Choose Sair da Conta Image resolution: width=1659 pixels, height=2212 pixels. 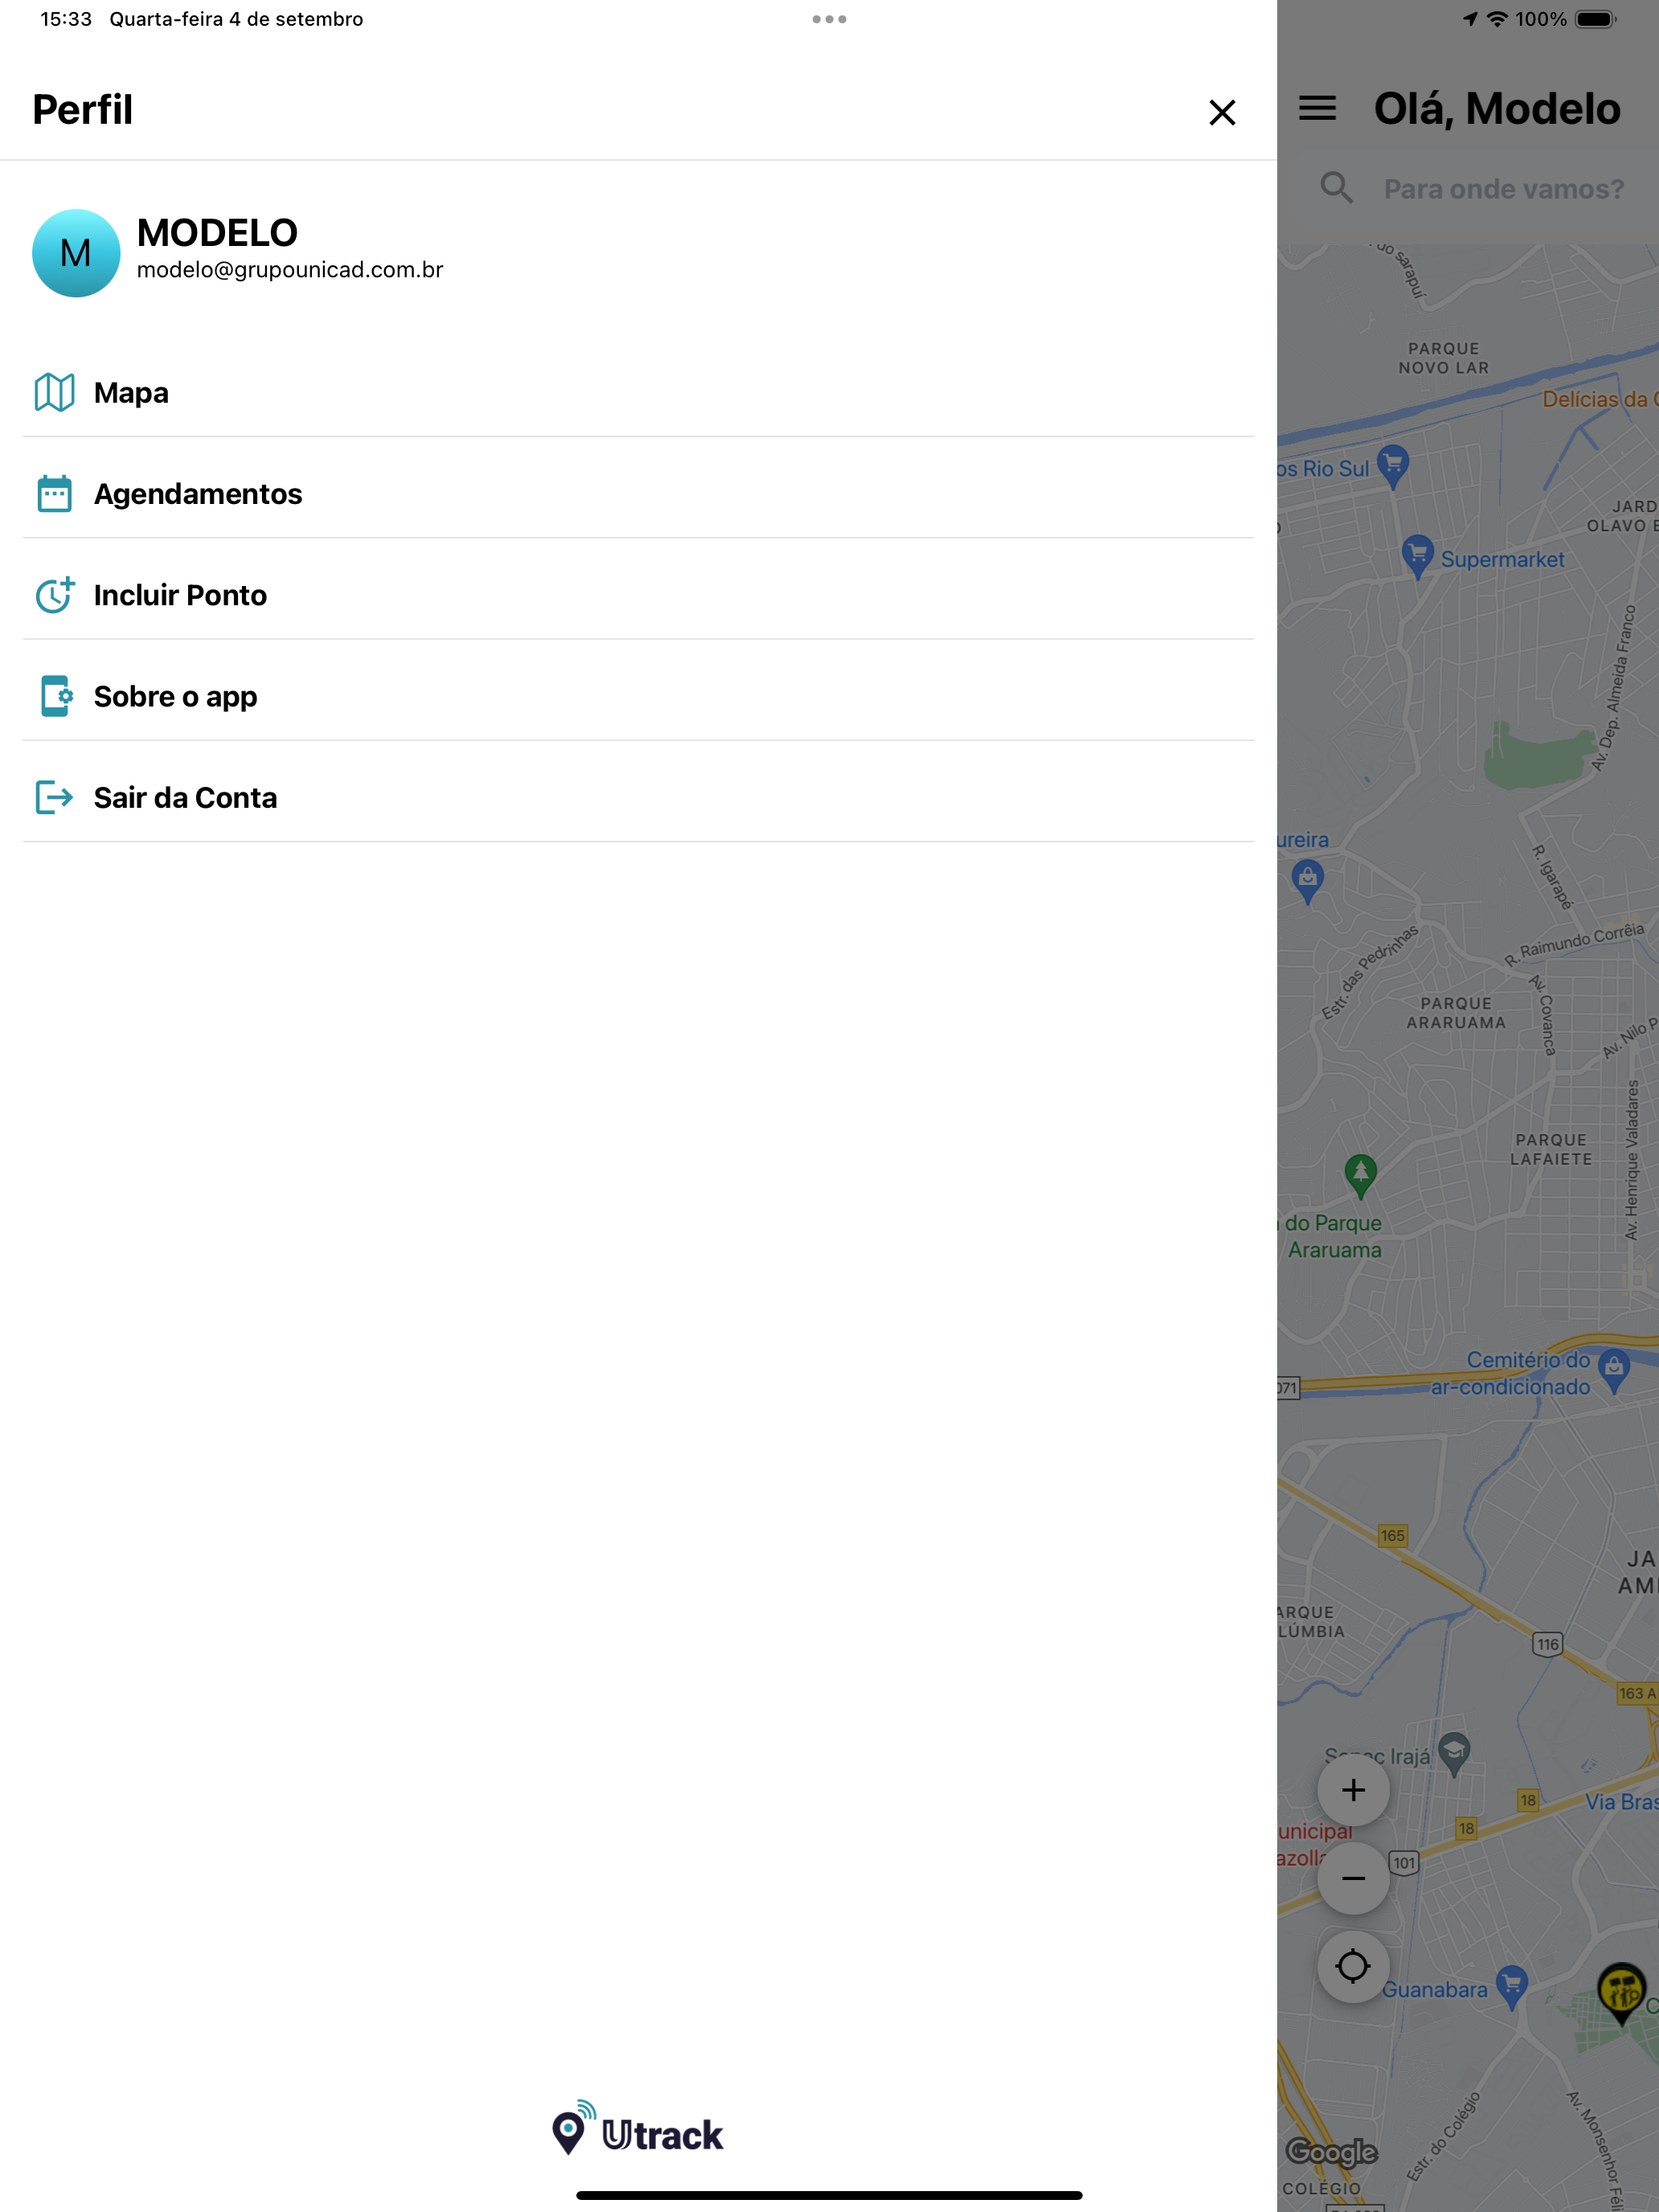(x=638, y=797)
